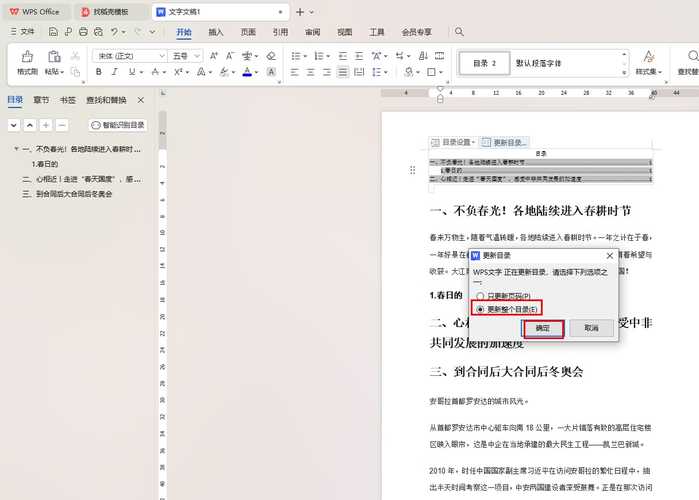Viewport: 699px width, 500px height.
Task: Click the Italic I button
Action: [x=115, y=72]
